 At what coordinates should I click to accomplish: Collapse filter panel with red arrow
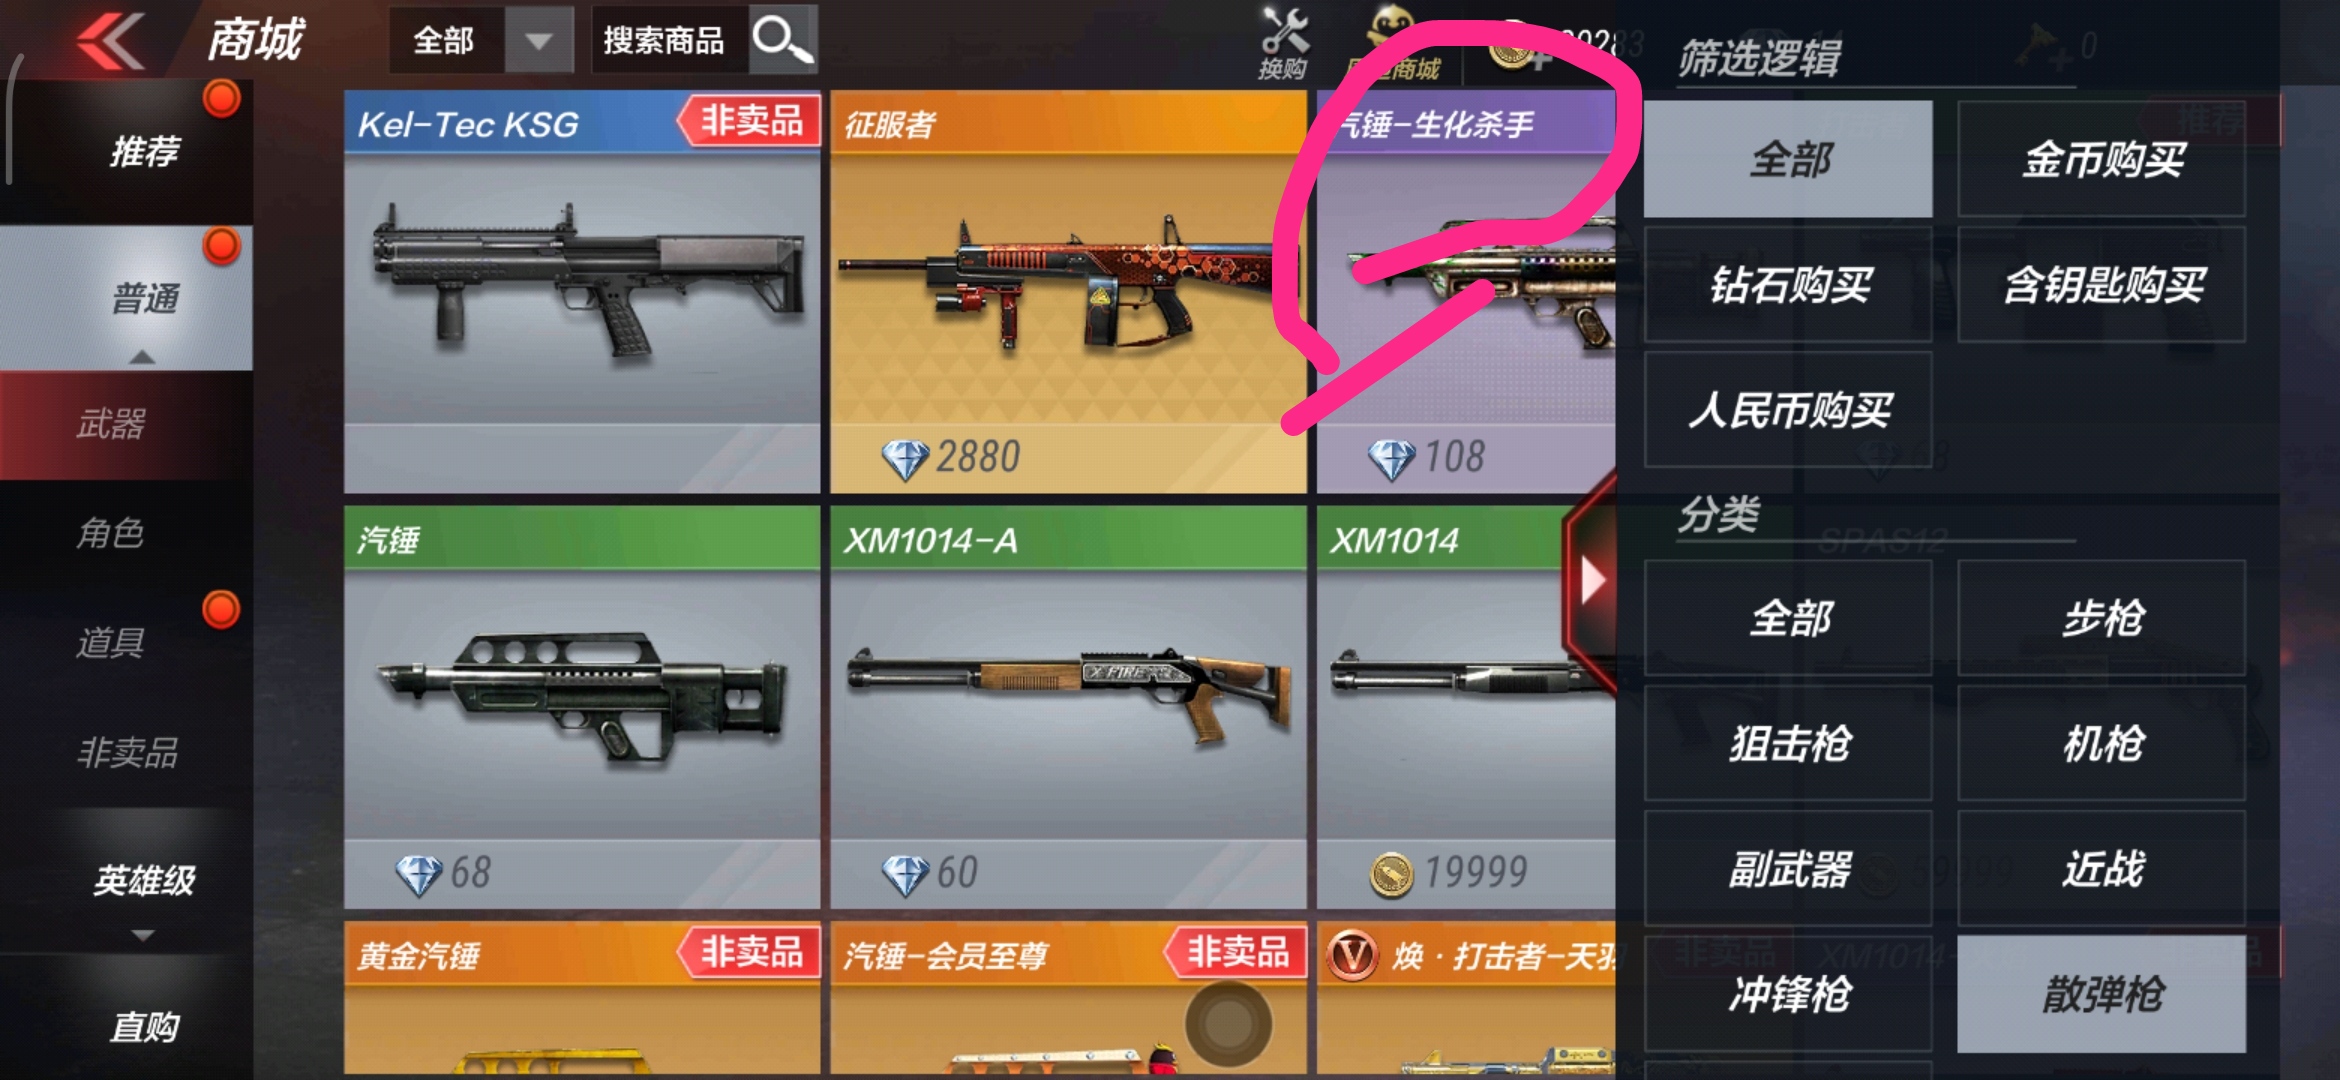click(x=1592, y=580)
